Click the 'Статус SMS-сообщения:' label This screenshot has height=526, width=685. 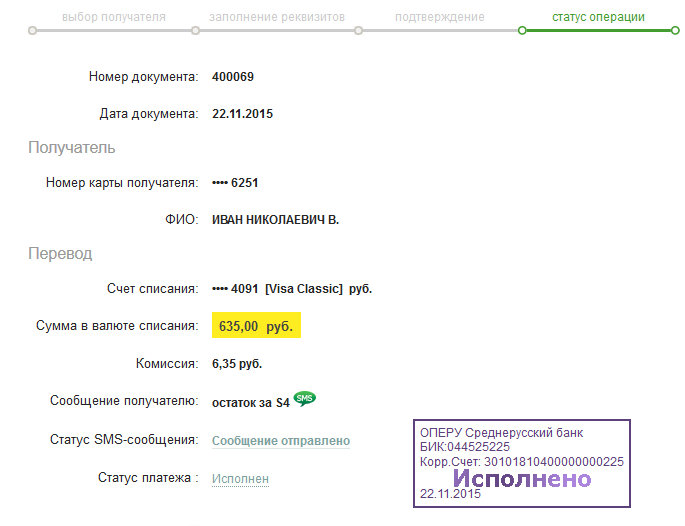[x=125, y=439]
